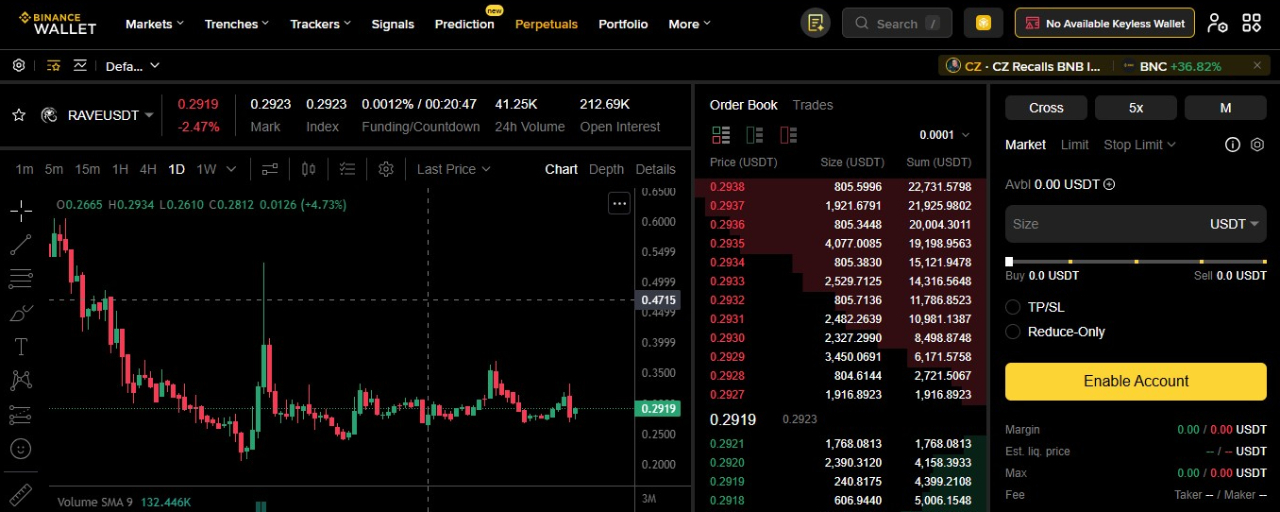
Task: Add RAVEUSDT to favorites with star
Action: [18, 115]
